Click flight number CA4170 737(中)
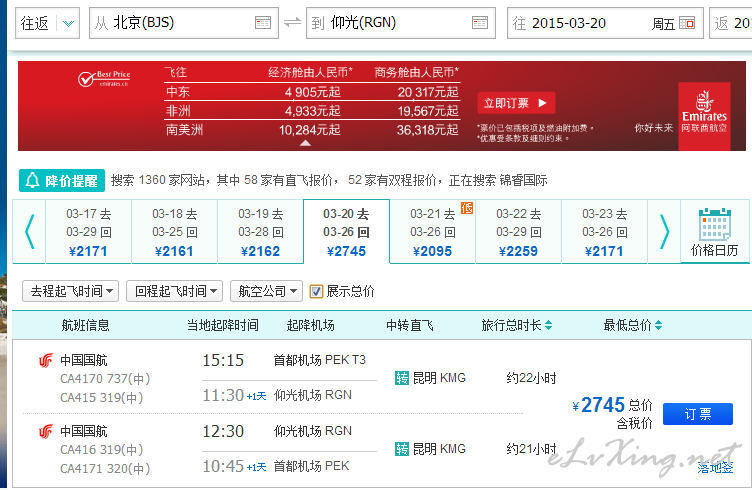Viewport: 752px width, 490px height. point(105,379)
